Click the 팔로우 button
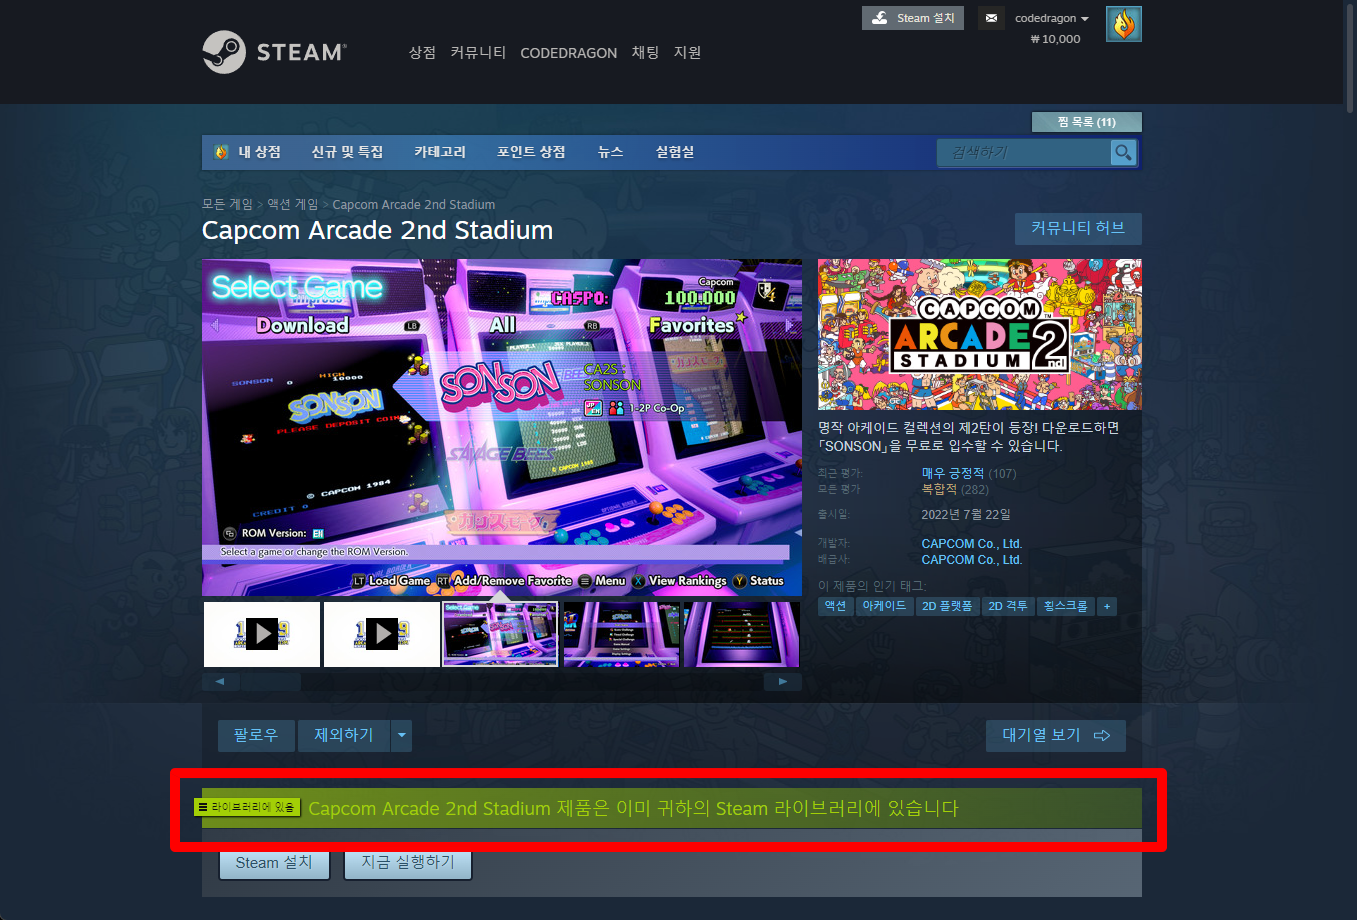The image size is (1357, 920). 256,735
